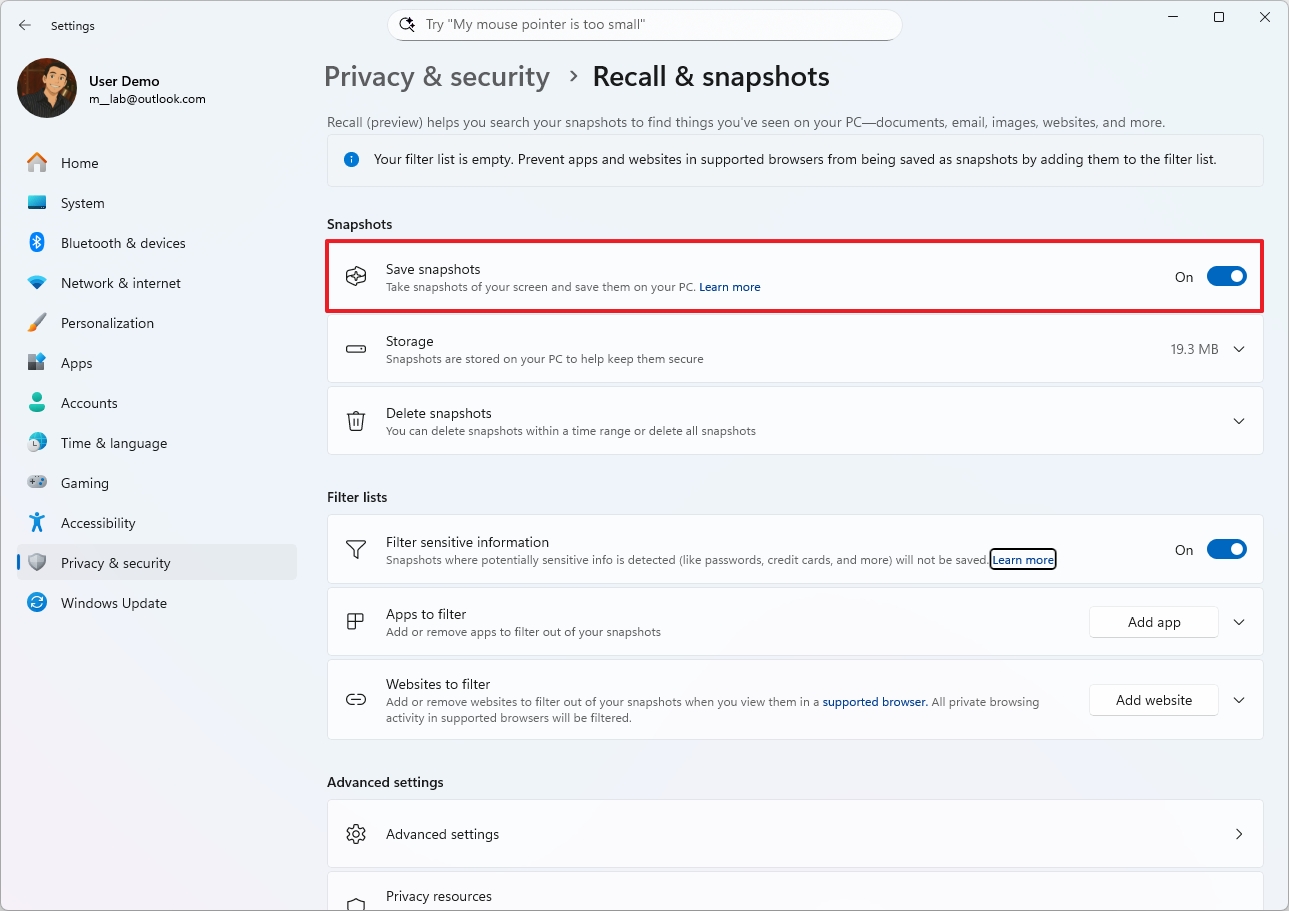
Task: Turn off the Save snapshots toggle
Action: tap(1227, 276)
